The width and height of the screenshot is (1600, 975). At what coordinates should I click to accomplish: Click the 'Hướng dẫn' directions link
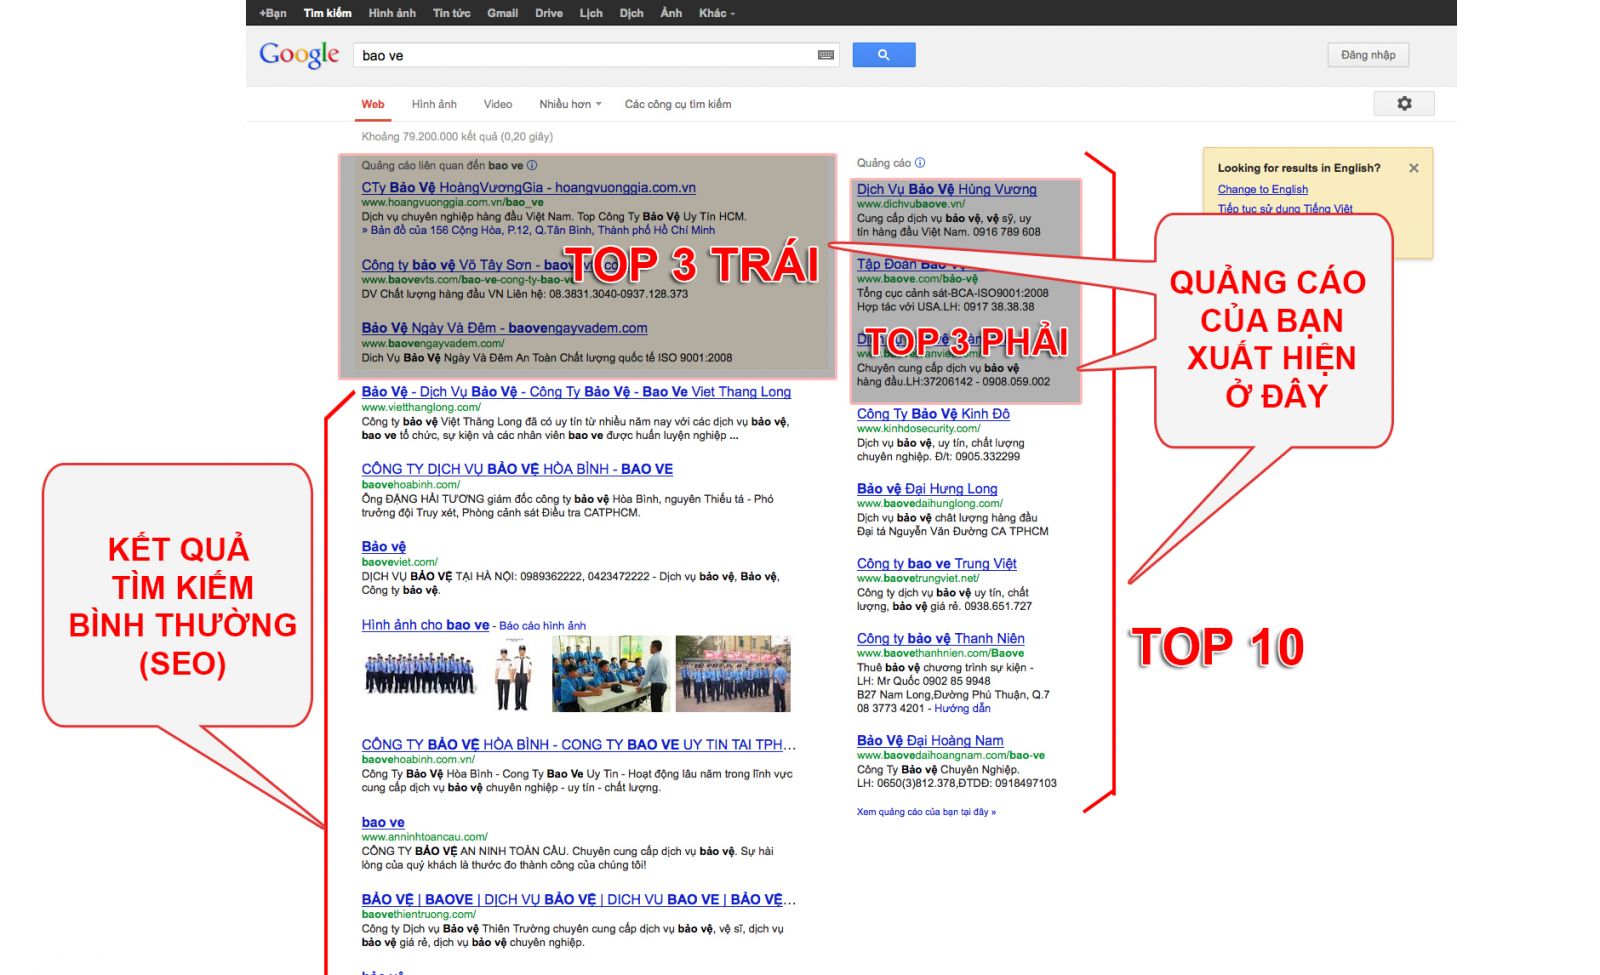tap(962, 709)
